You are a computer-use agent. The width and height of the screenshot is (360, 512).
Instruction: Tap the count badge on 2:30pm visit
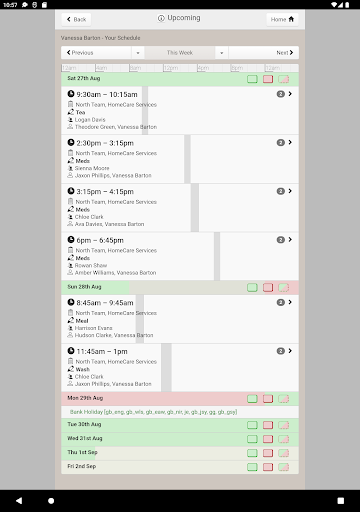281,143
